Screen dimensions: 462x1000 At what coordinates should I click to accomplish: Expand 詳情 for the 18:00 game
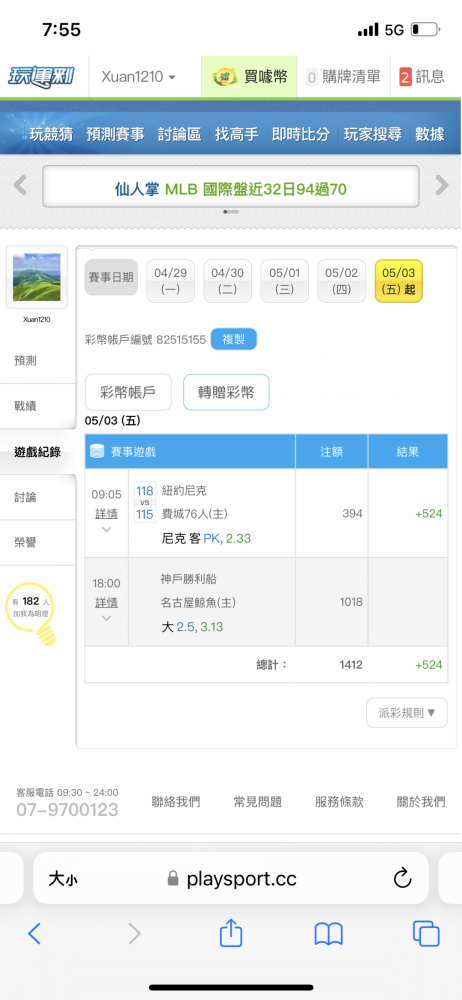(x=107, y=608)
